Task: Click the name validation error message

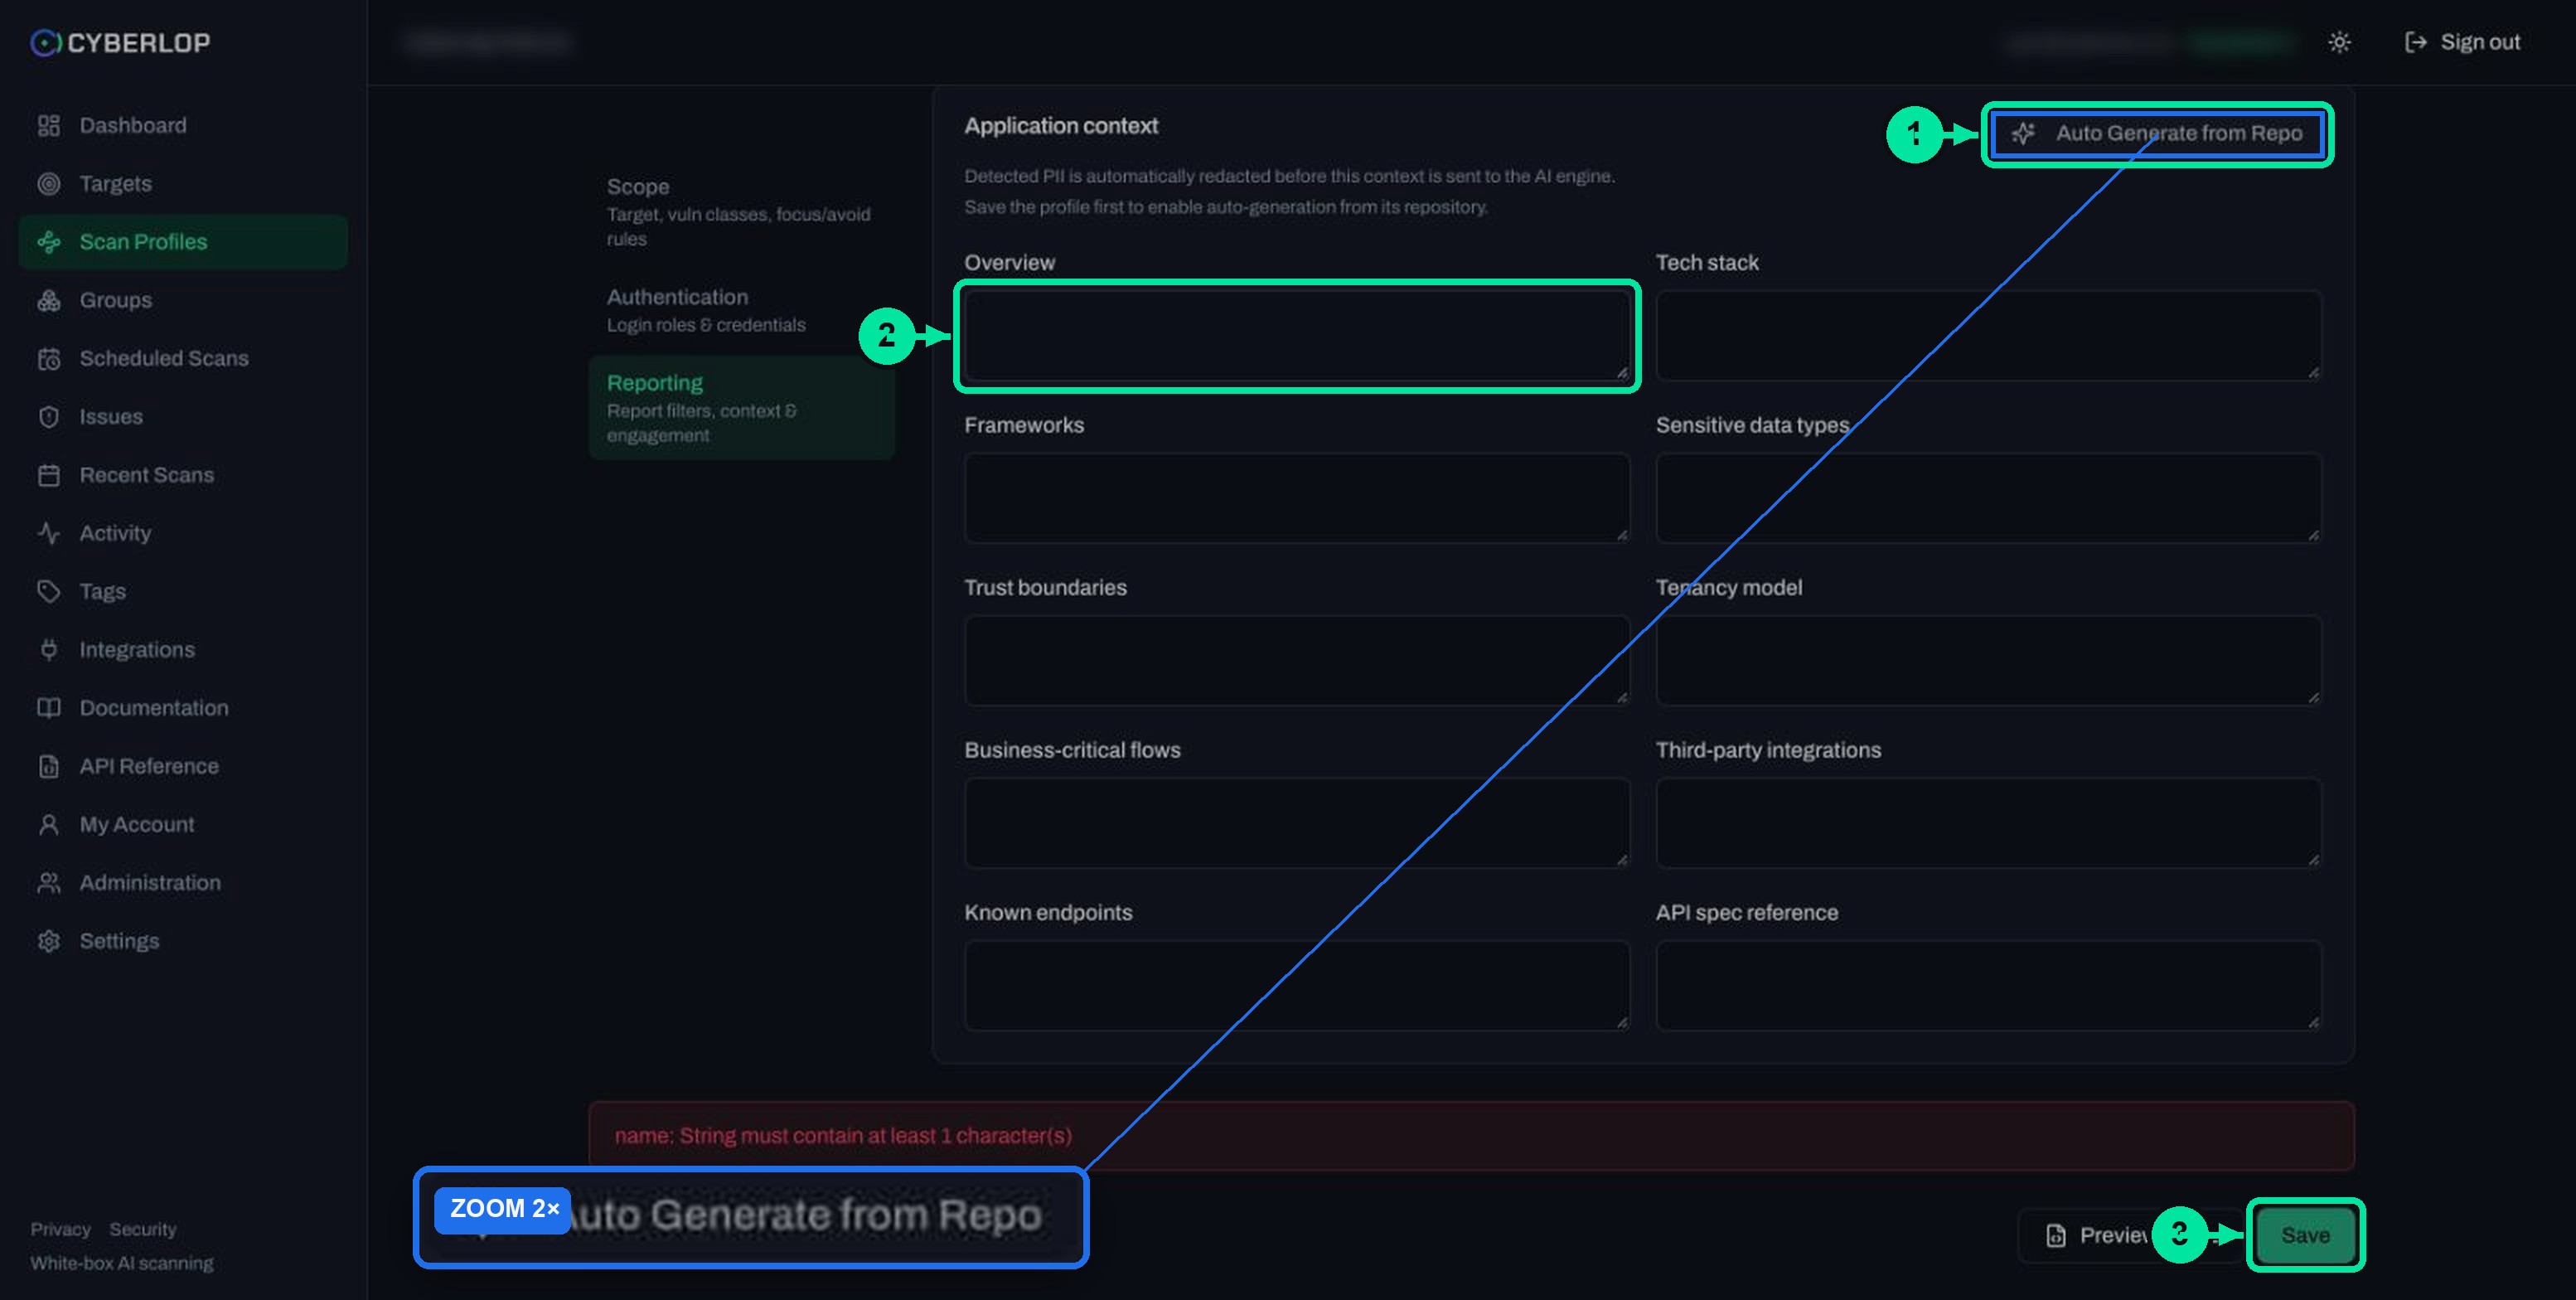Action: (x=843, y=1136)
